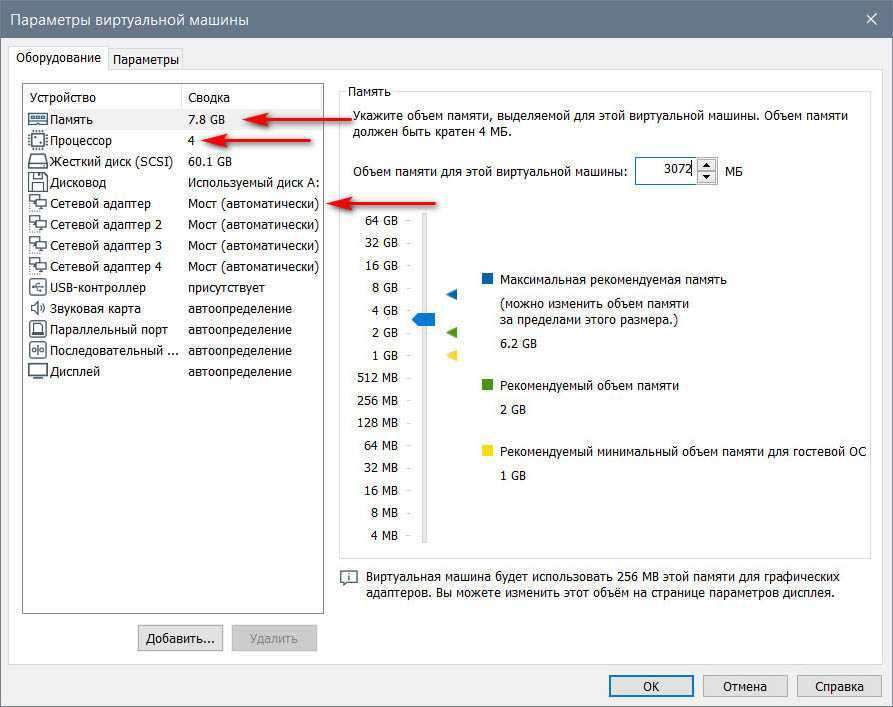Click the USB-контроллер icon

point(37,288)
